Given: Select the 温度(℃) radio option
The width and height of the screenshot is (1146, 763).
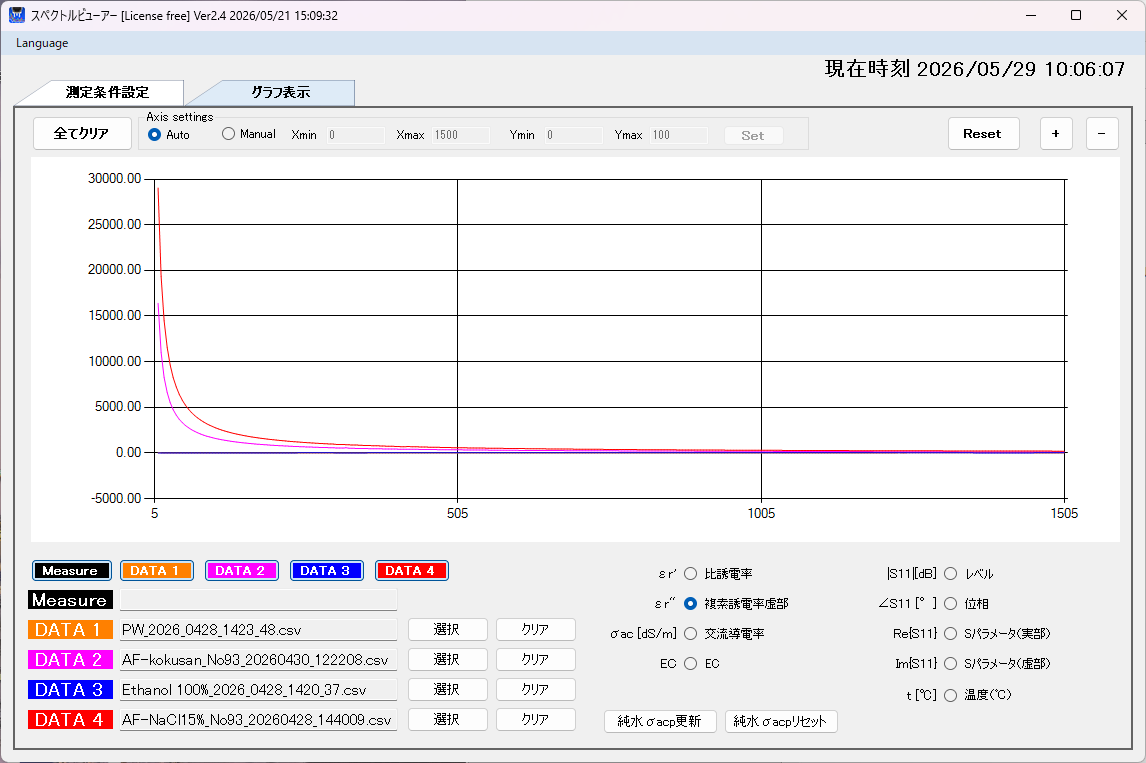Looking at the screenshot, I should 950,695.
